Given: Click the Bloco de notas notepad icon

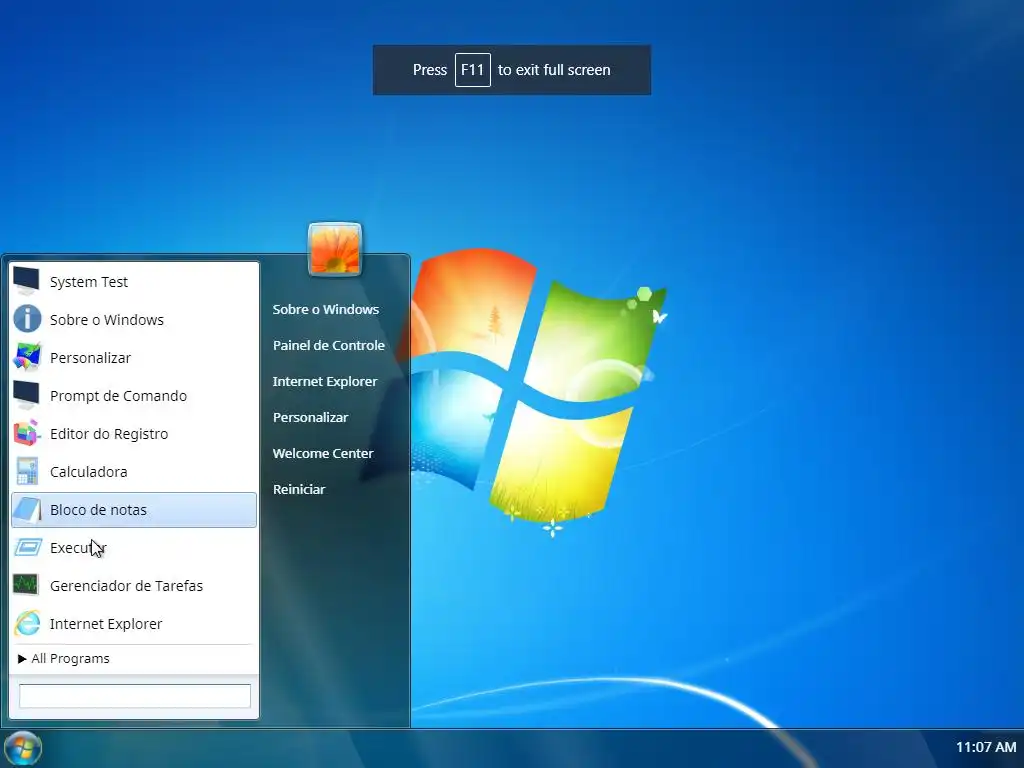Looking at the screenshot, I should tap(27, 509).
